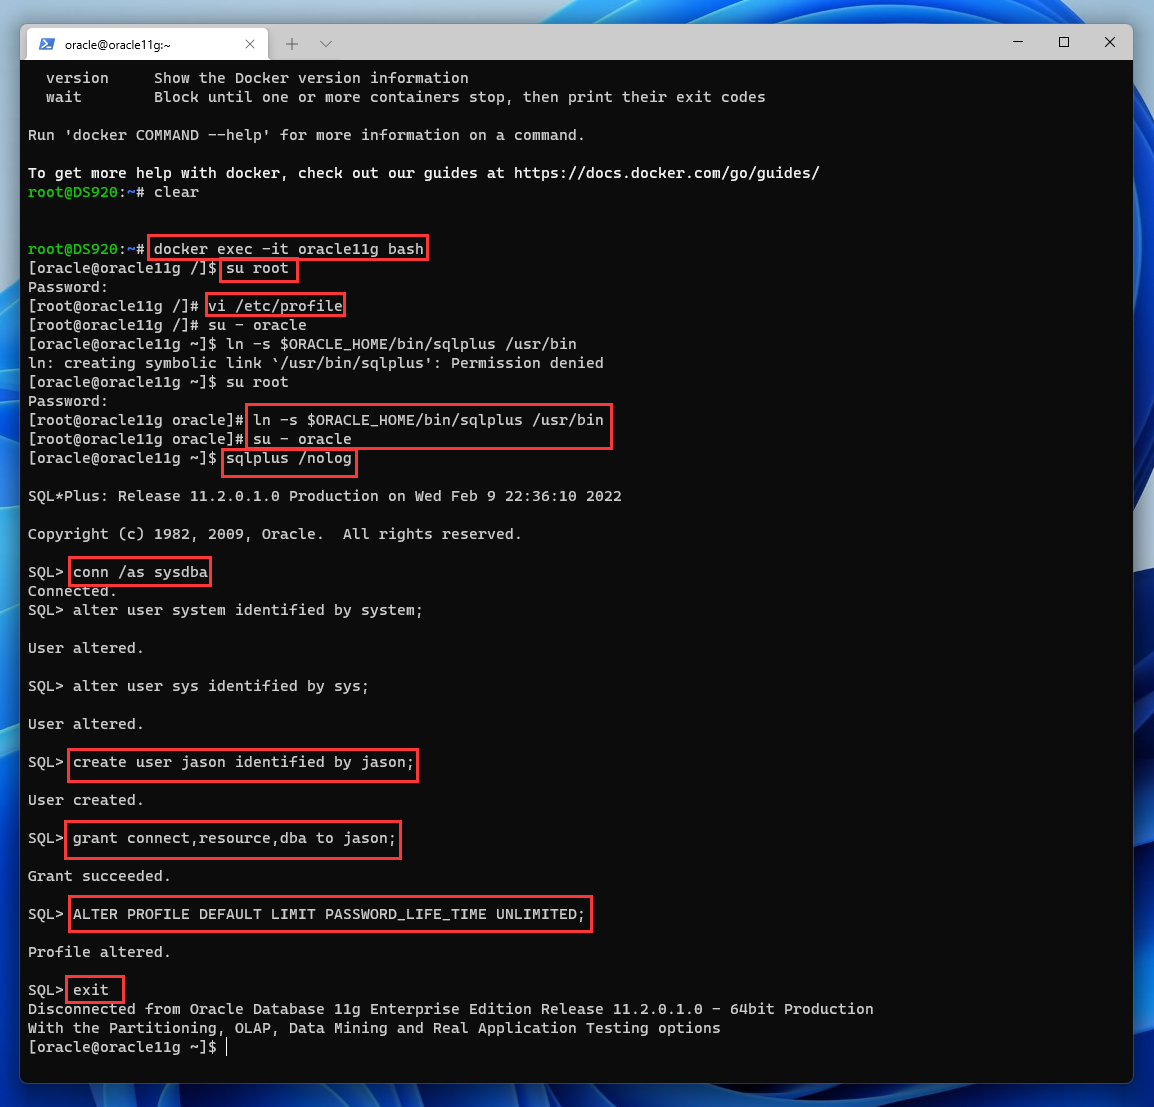The height and width of the screenshot is (1107, 1154).
Task: Close the Windows Terminal window
Action: [x=1110, y=42]
